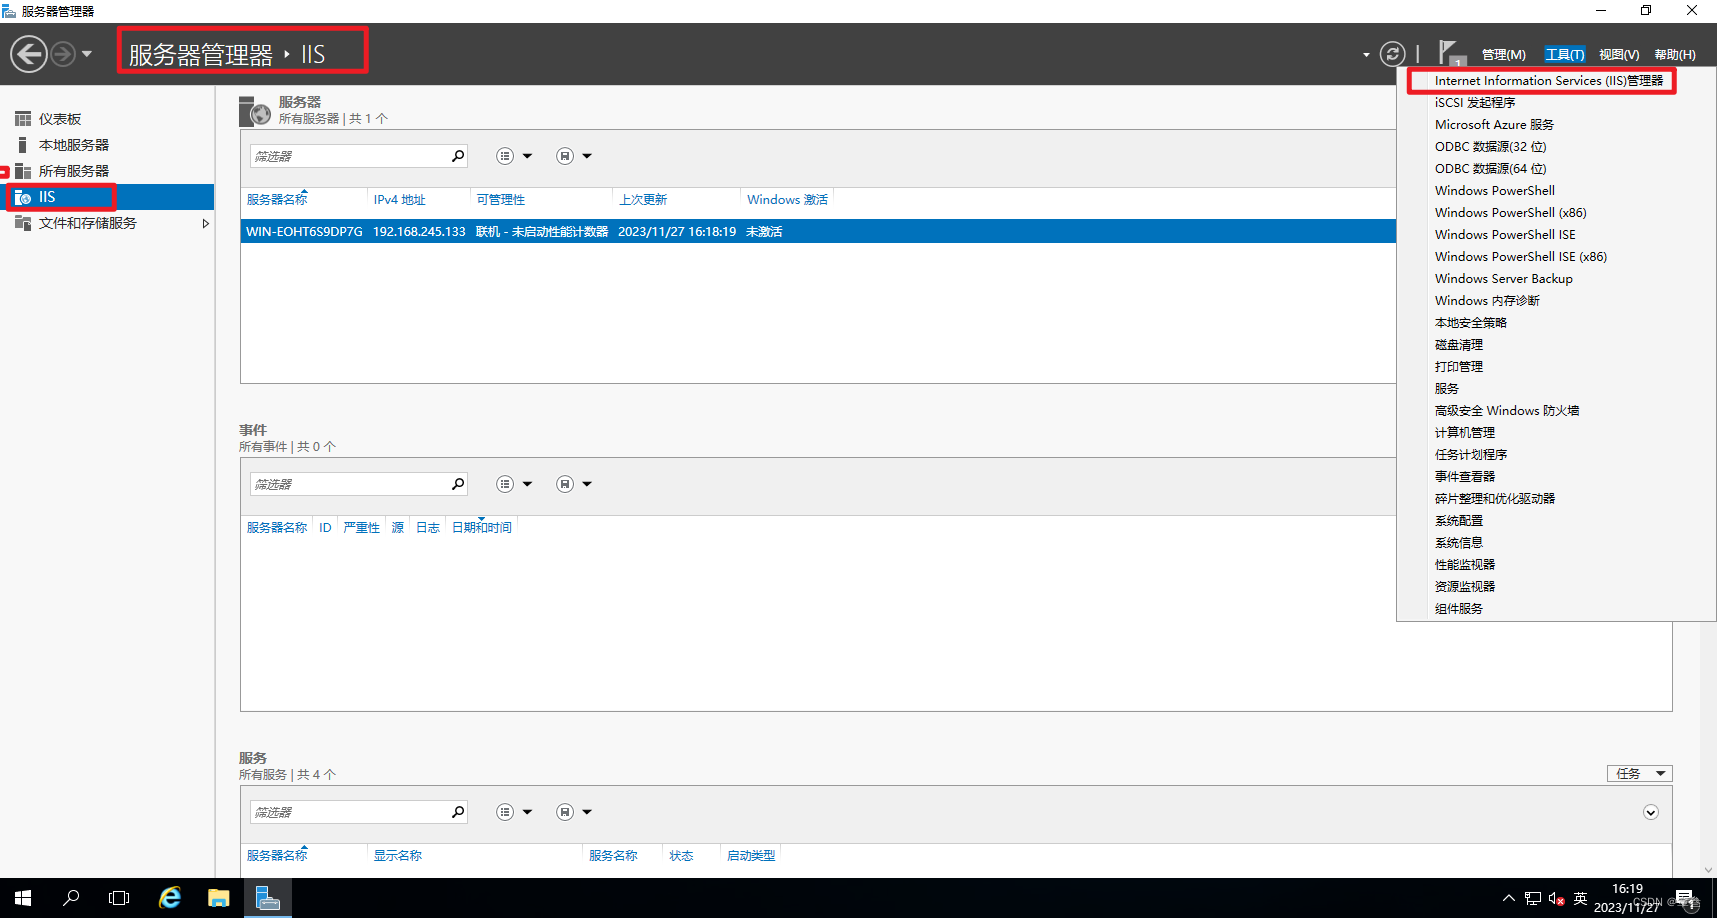Image resolution: width=1717 pixels, height=918 pixels.
Task: Open servers list criteria options icon
Action: click(x=505, y=156)
